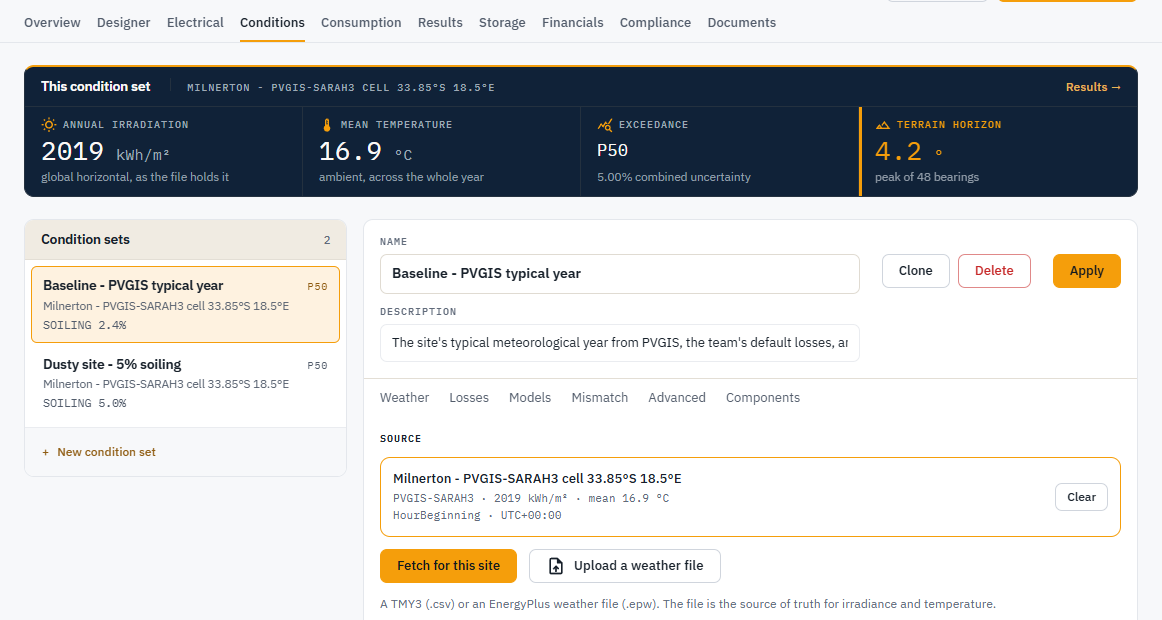Apply the condition set
The height and width of the screenshot is (620, 1162).
tap(1086, 271)
